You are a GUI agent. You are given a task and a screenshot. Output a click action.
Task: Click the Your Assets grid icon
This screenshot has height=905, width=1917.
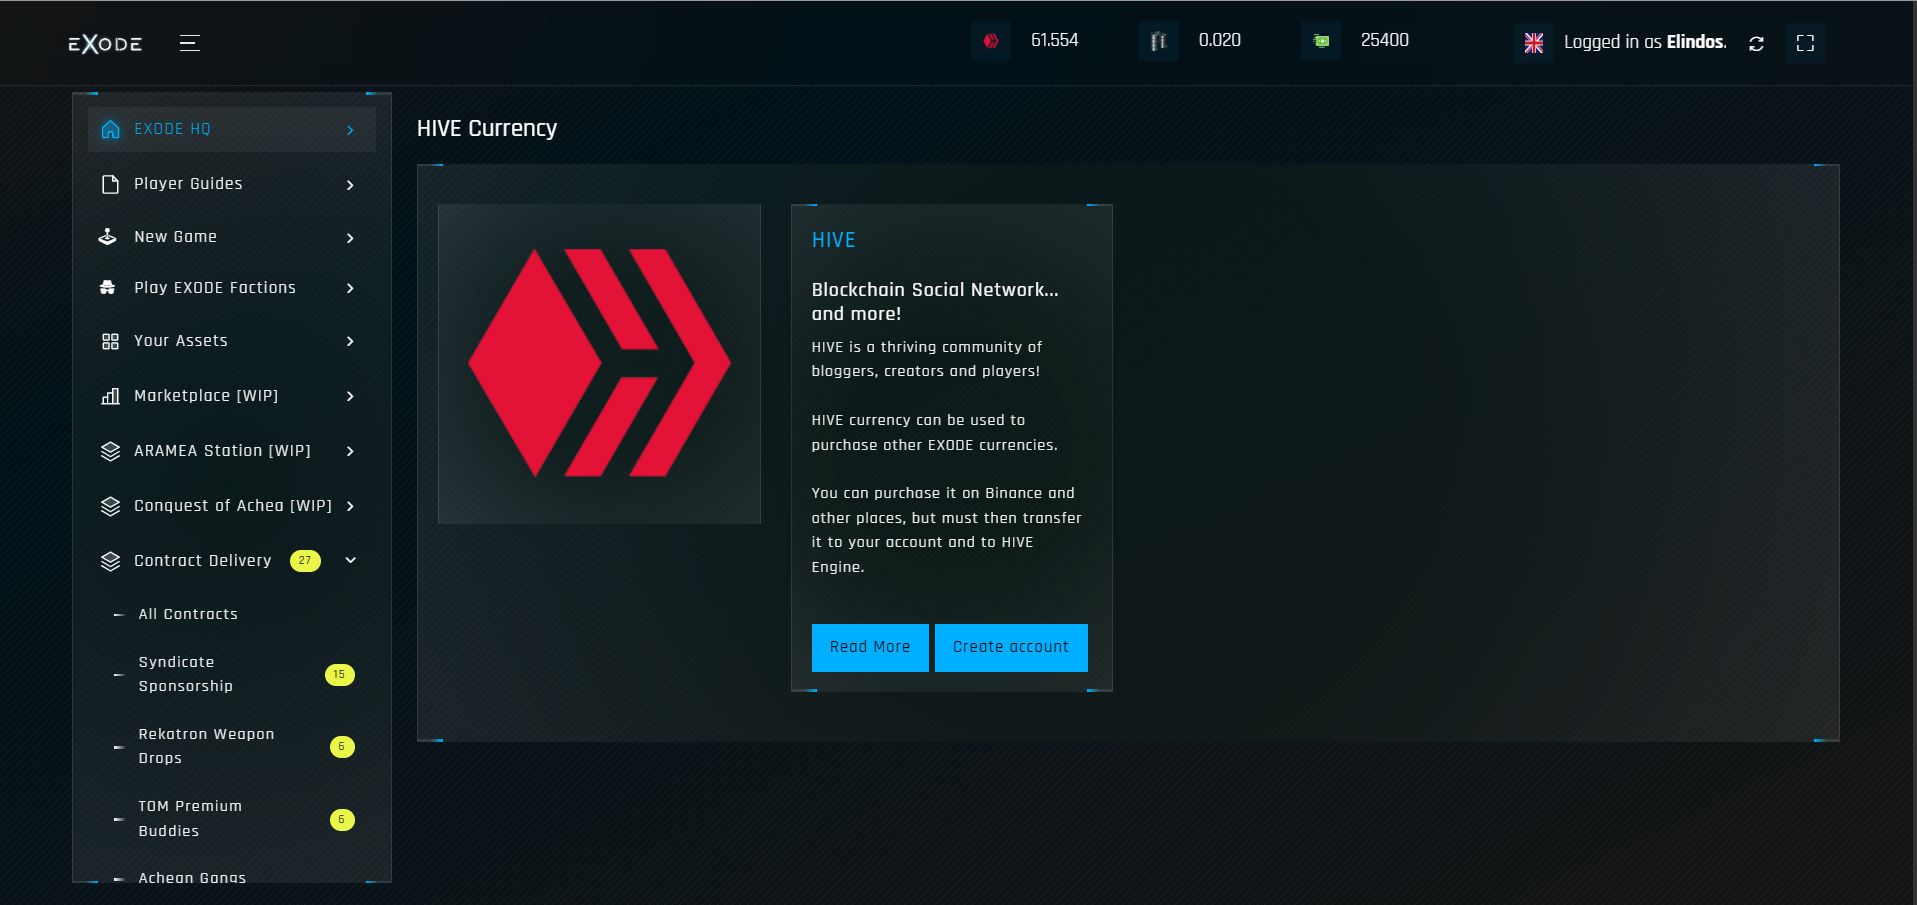[x=110, y=341]
